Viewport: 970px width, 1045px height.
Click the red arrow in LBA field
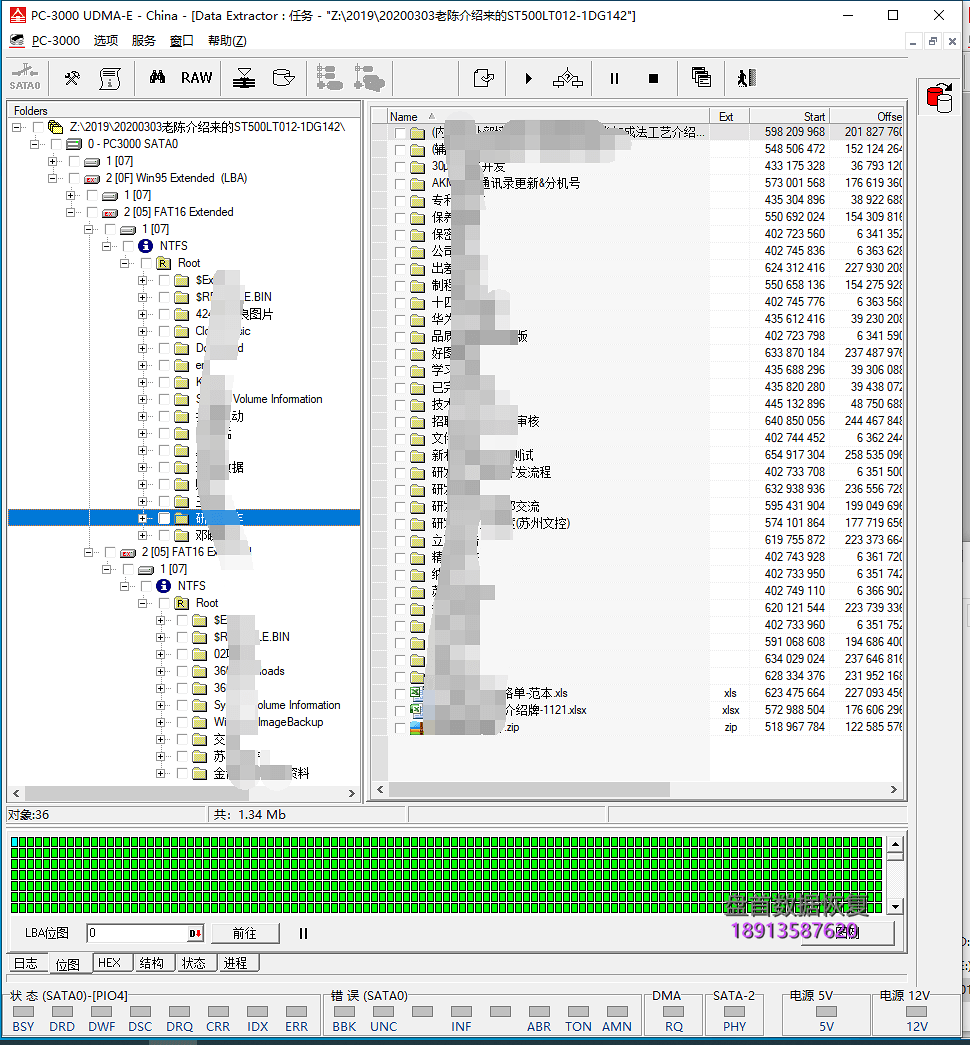tap(195, 933)
